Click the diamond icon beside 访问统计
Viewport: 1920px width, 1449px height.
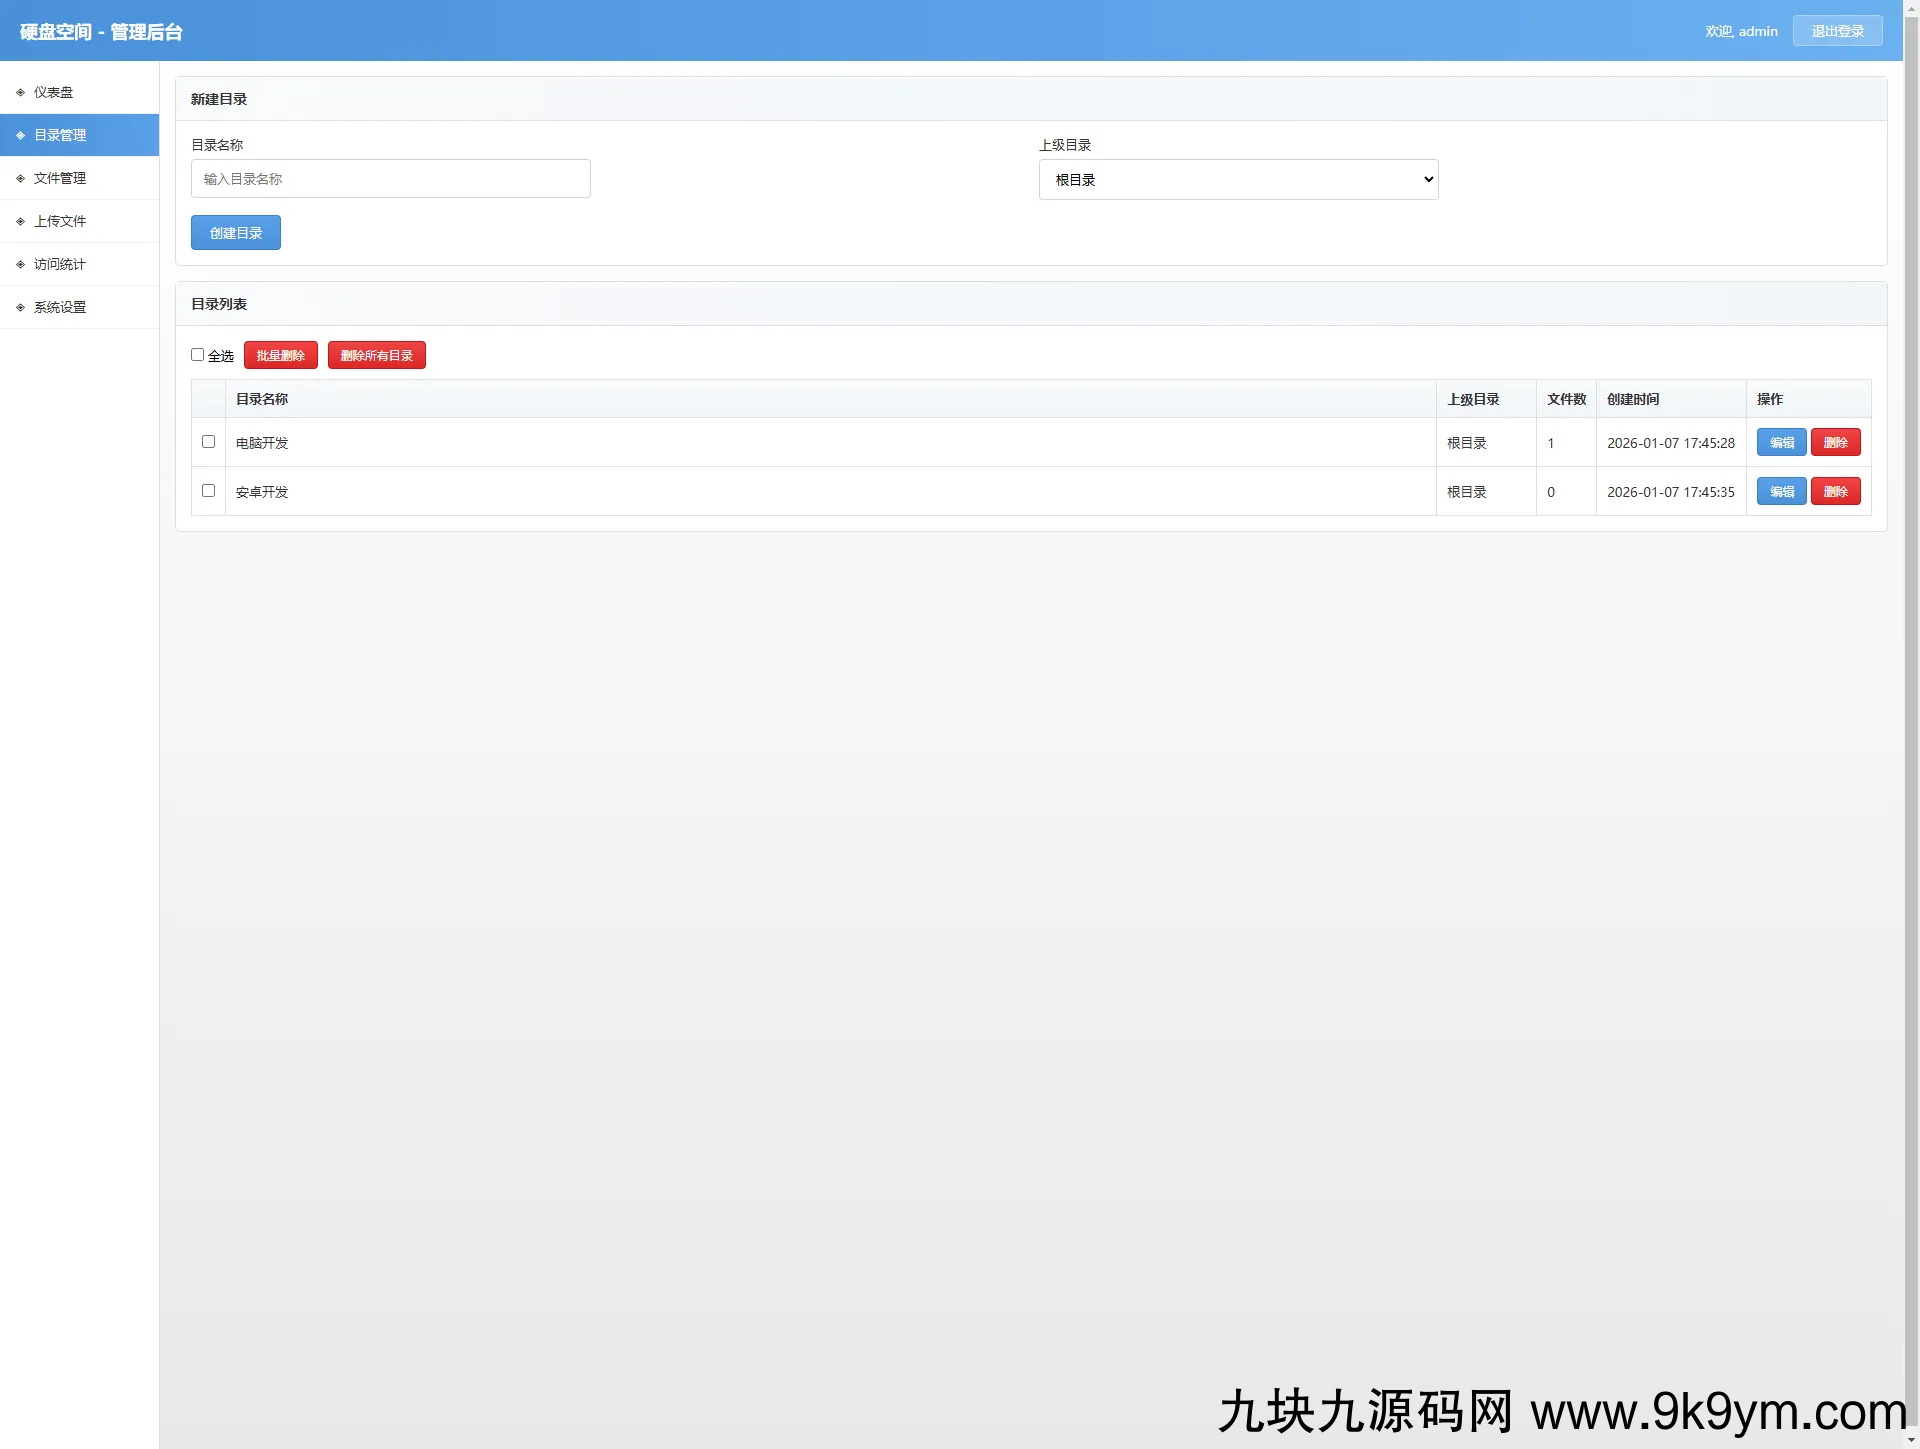tap(20, 264)
